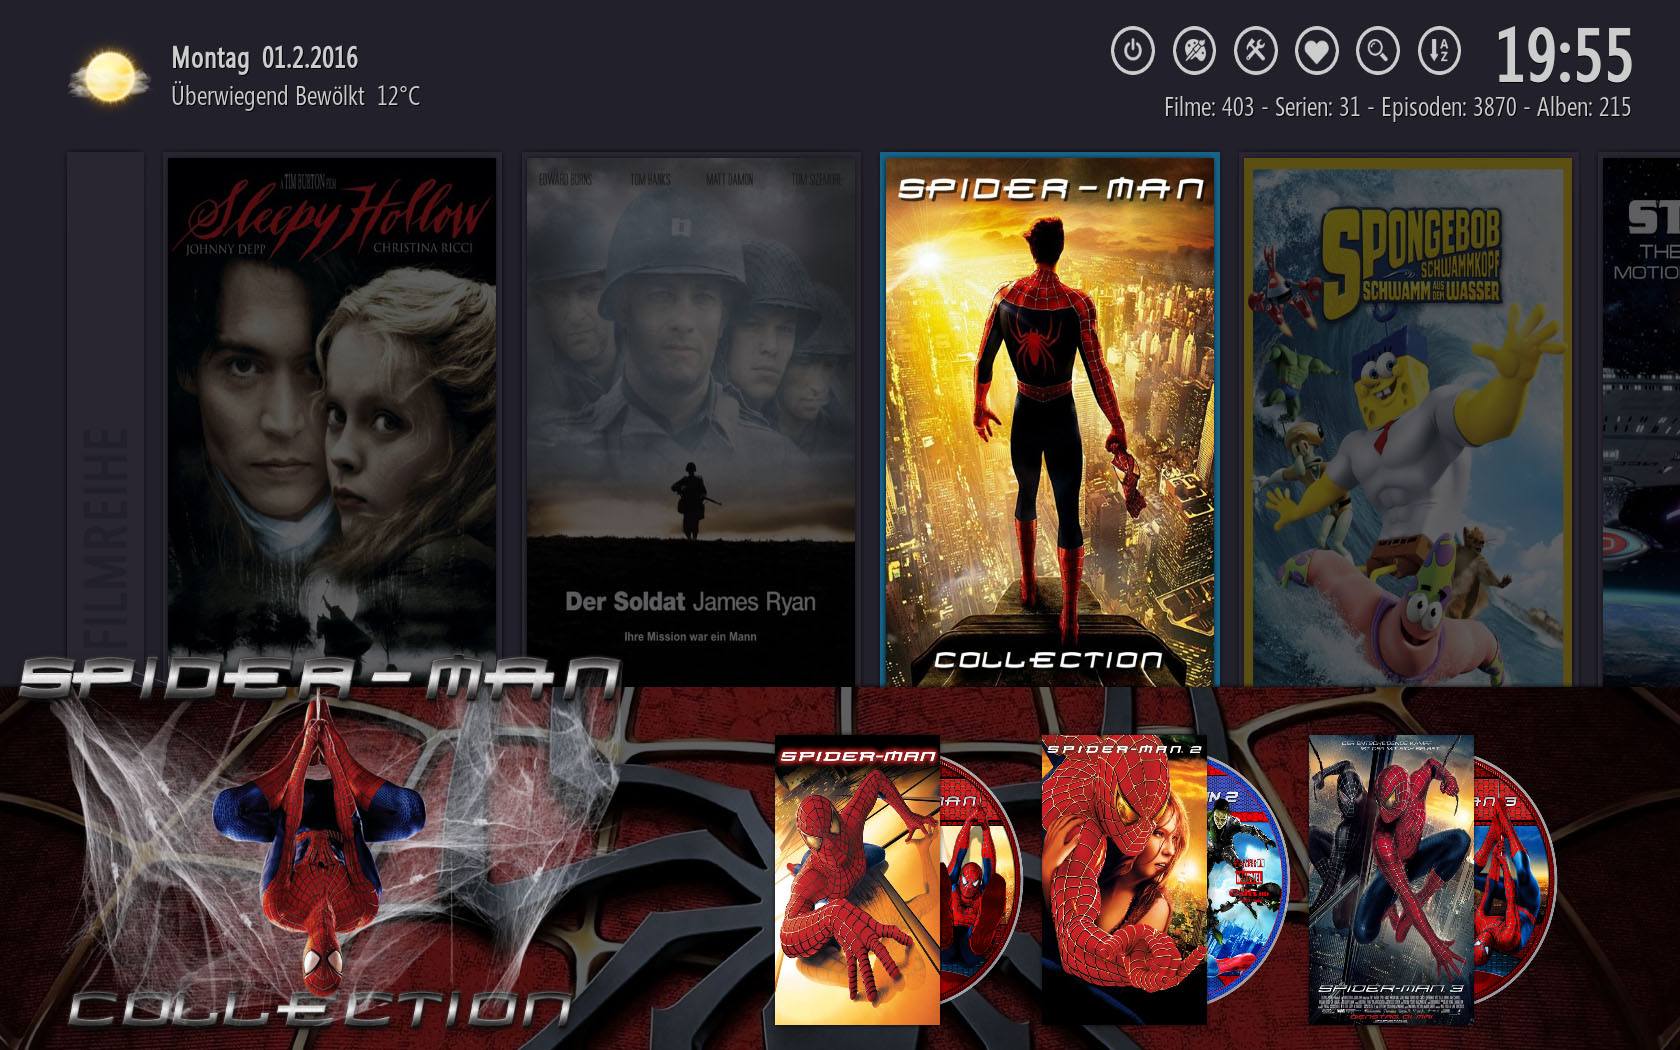Click the library stats 'Filme: 403' line
The width and height of the screenshot is (1680, 1050).
pos(1397,107)
